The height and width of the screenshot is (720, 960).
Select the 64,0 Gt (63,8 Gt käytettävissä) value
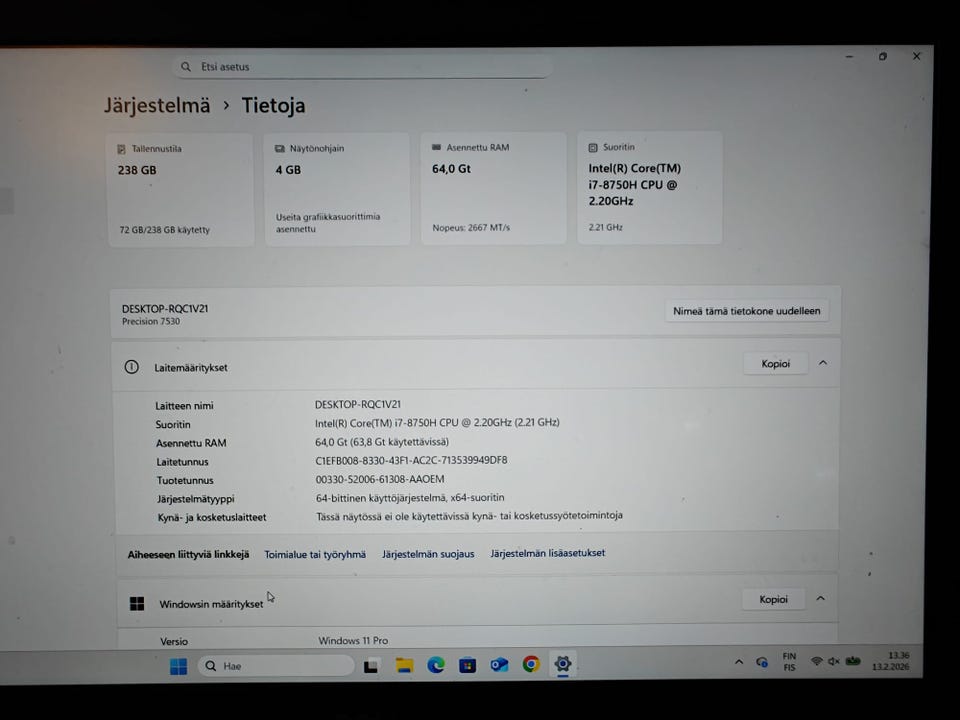[382, 442]
